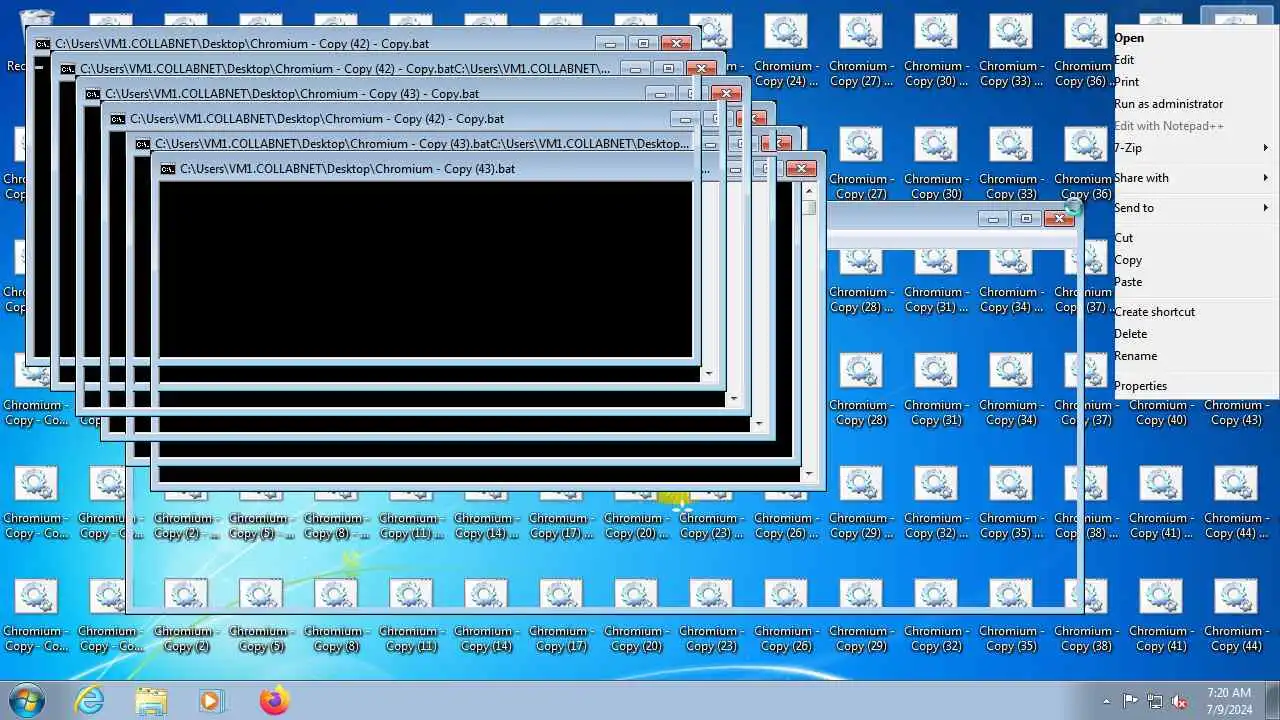Expand the Send to submenu arrow
Screen dimensions: 1280x720
pyautogui.click(x=1266, y=208)
